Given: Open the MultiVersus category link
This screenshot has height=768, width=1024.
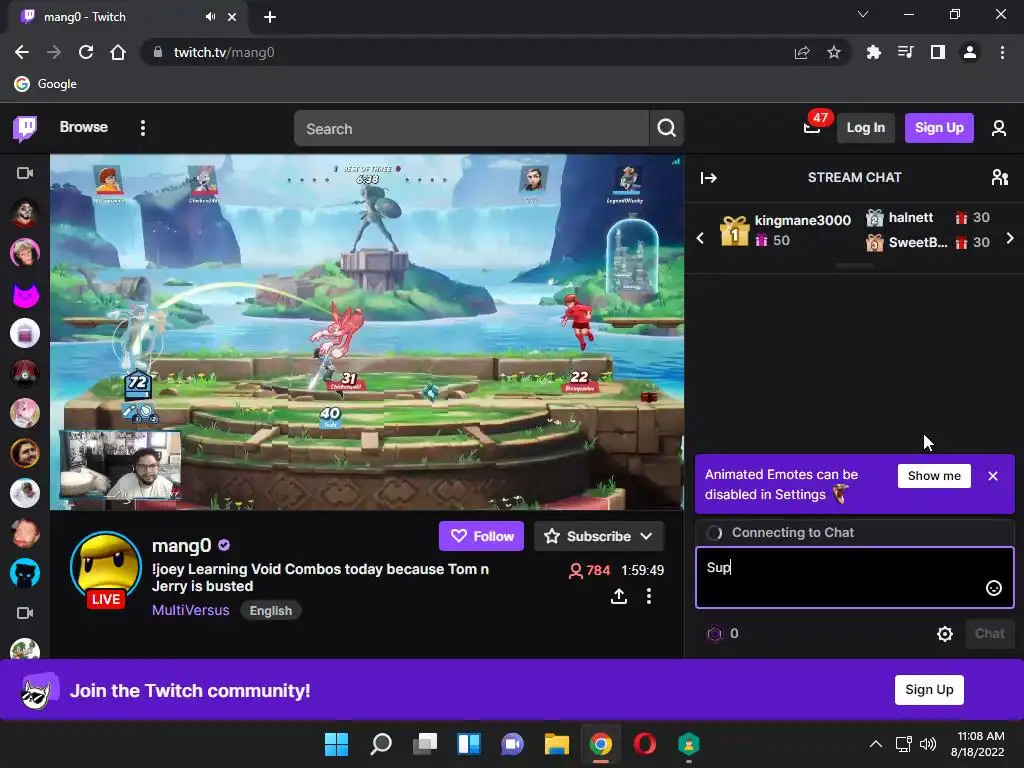Looking at the screenshot, I should point(191,610).
